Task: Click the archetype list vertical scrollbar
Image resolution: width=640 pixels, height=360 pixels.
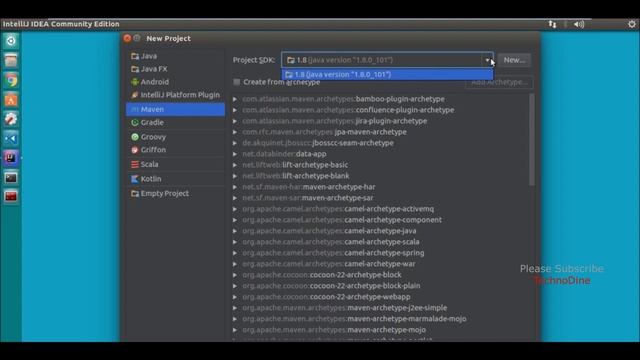Action: (x=531, y=140)
